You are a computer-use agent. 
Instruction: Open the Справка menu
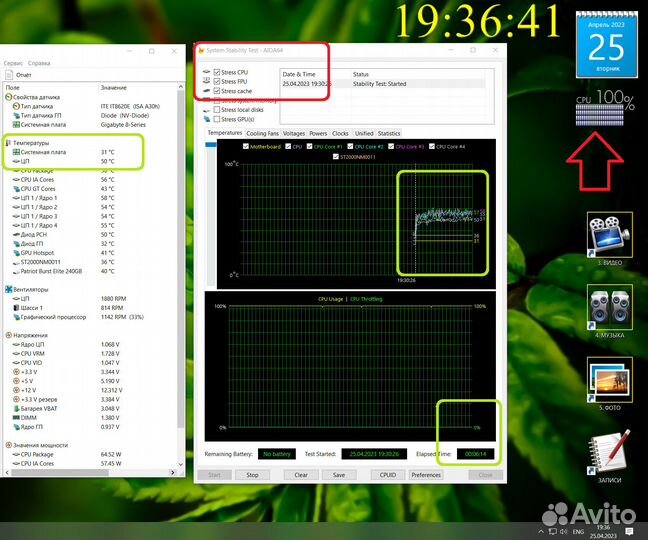click(x=39, y=63)
